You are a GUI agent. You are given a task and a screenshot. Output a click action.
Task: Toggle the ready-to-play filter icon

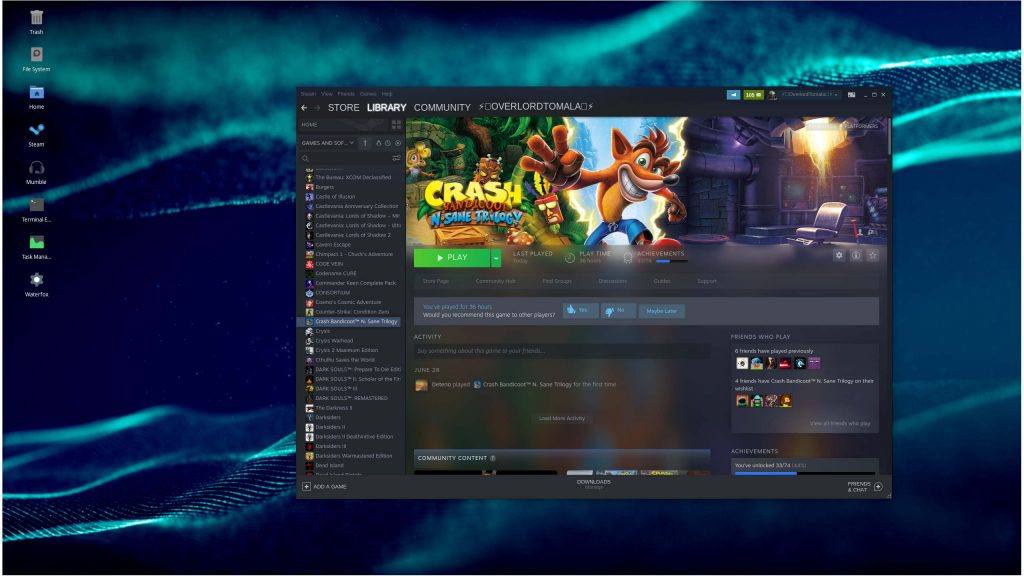click(398, 143)
